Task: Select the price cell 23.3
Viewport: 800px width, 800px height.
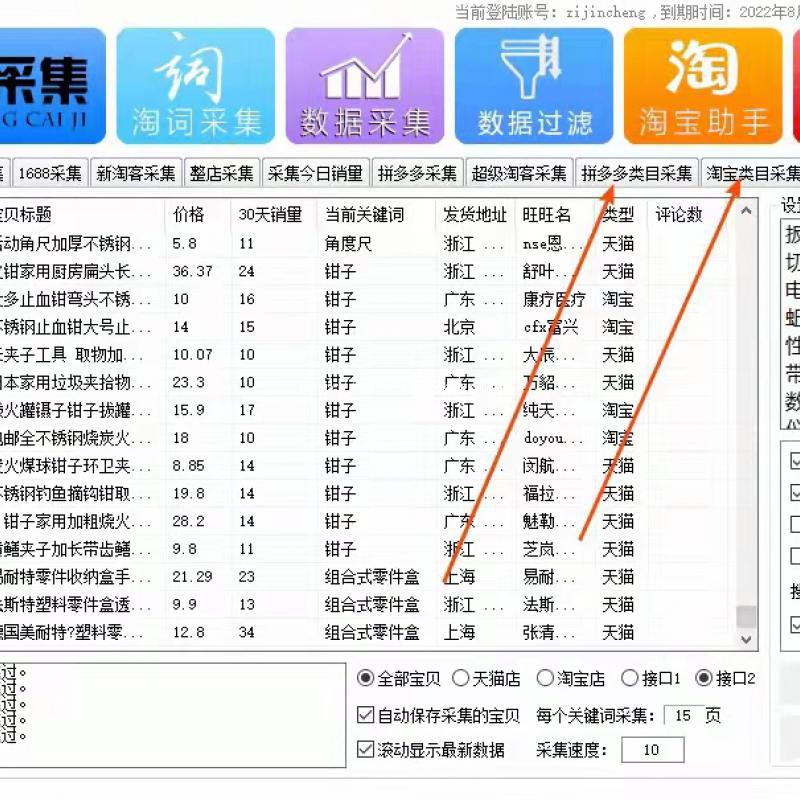Action: pos(188,382)
